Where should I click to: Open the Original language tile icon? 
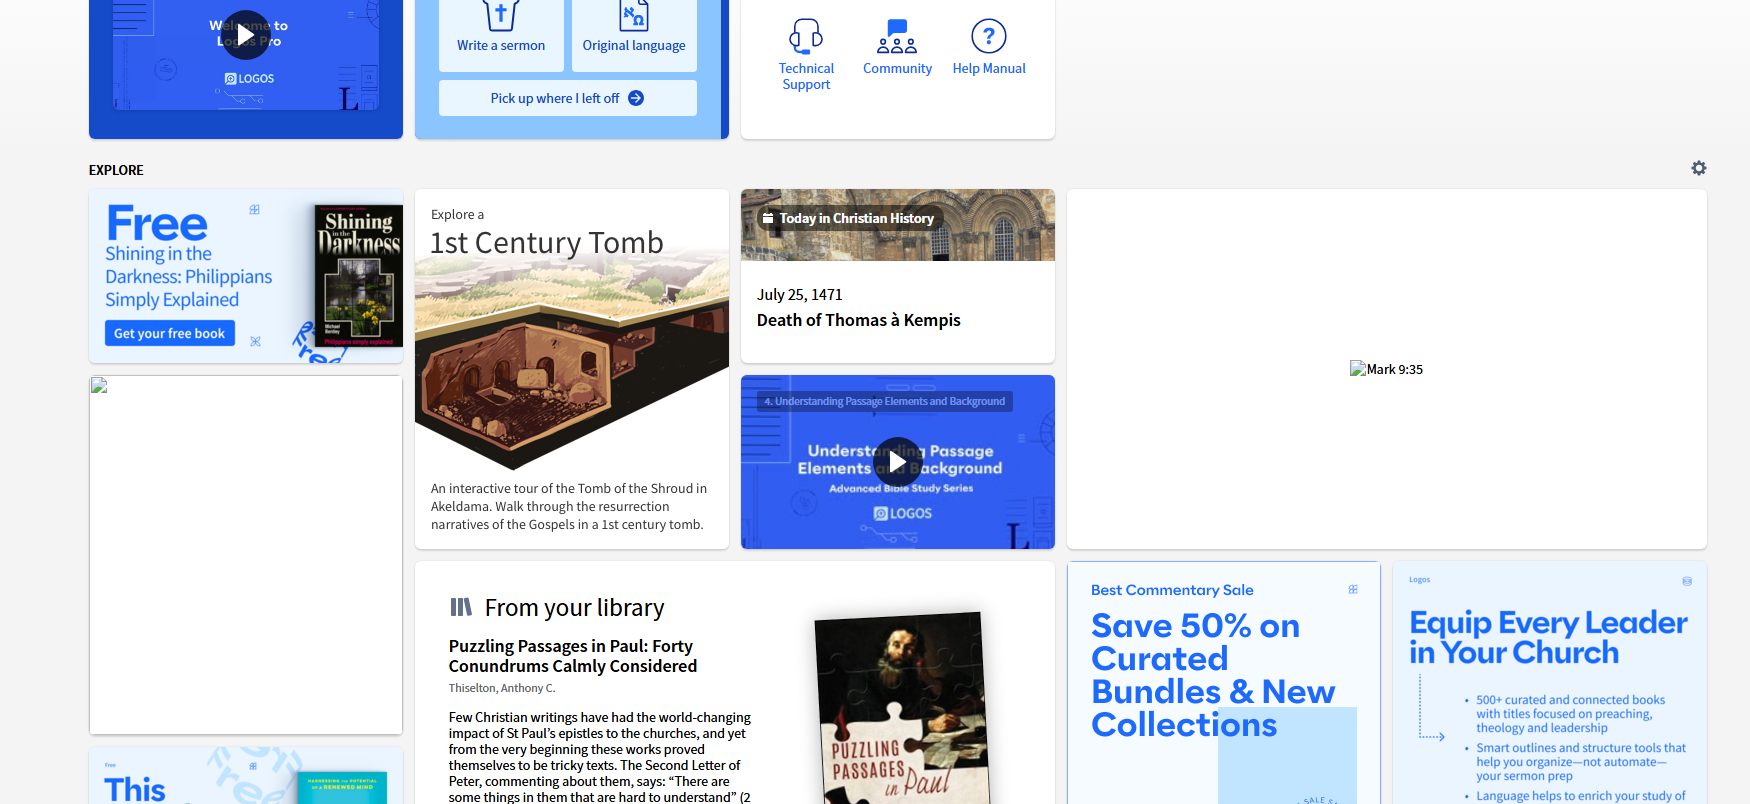[x=634, y=15]
